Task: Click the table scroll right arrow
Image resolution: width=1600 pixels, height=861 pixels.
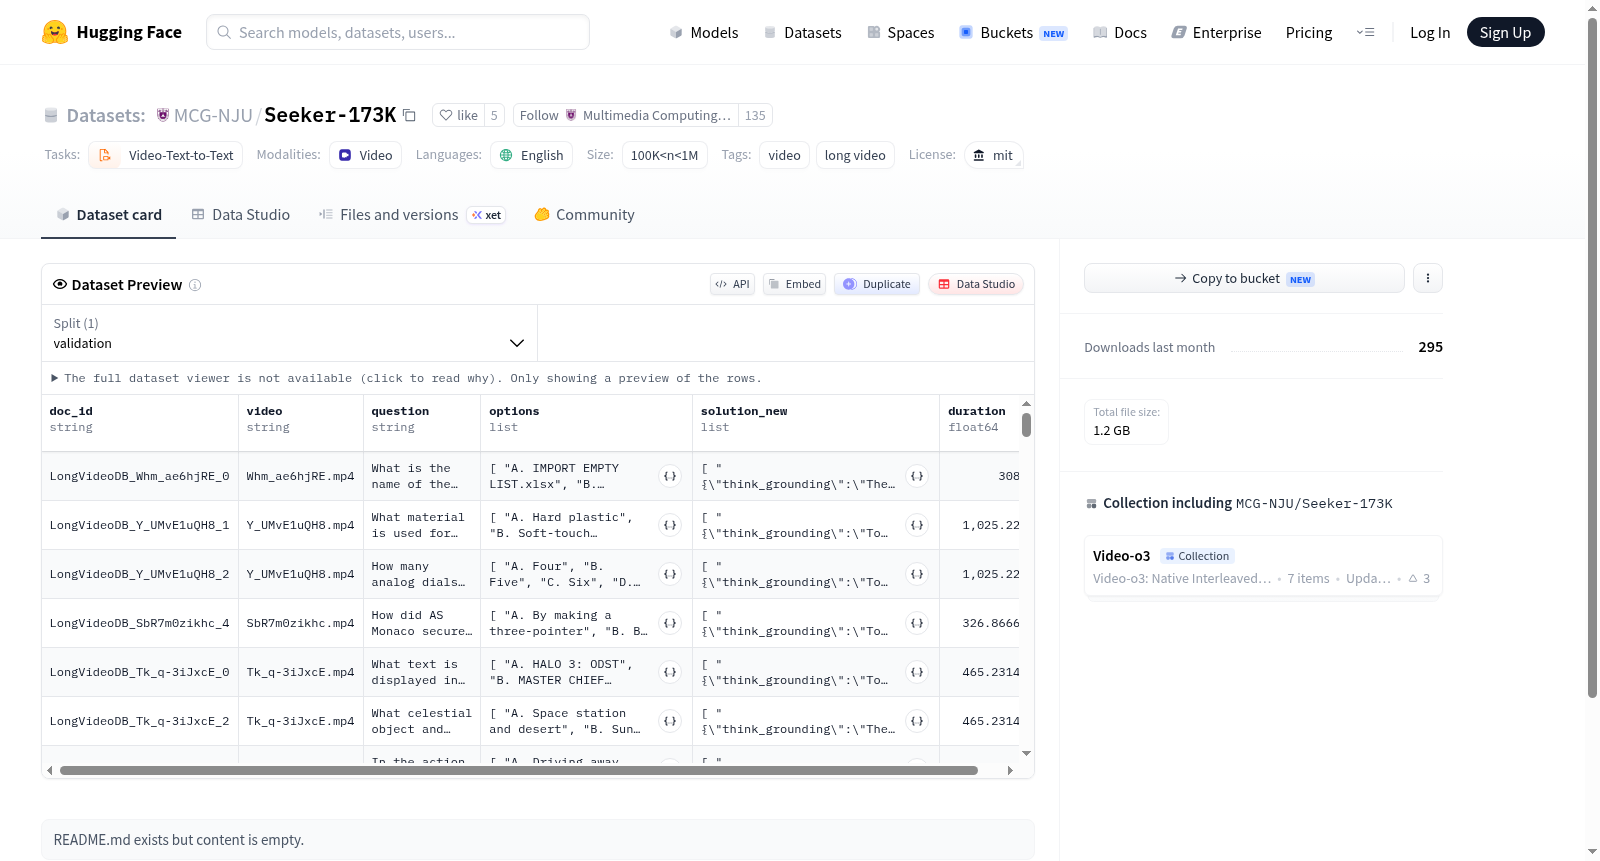Action: pyautogui.click(x=1010, y=771)
